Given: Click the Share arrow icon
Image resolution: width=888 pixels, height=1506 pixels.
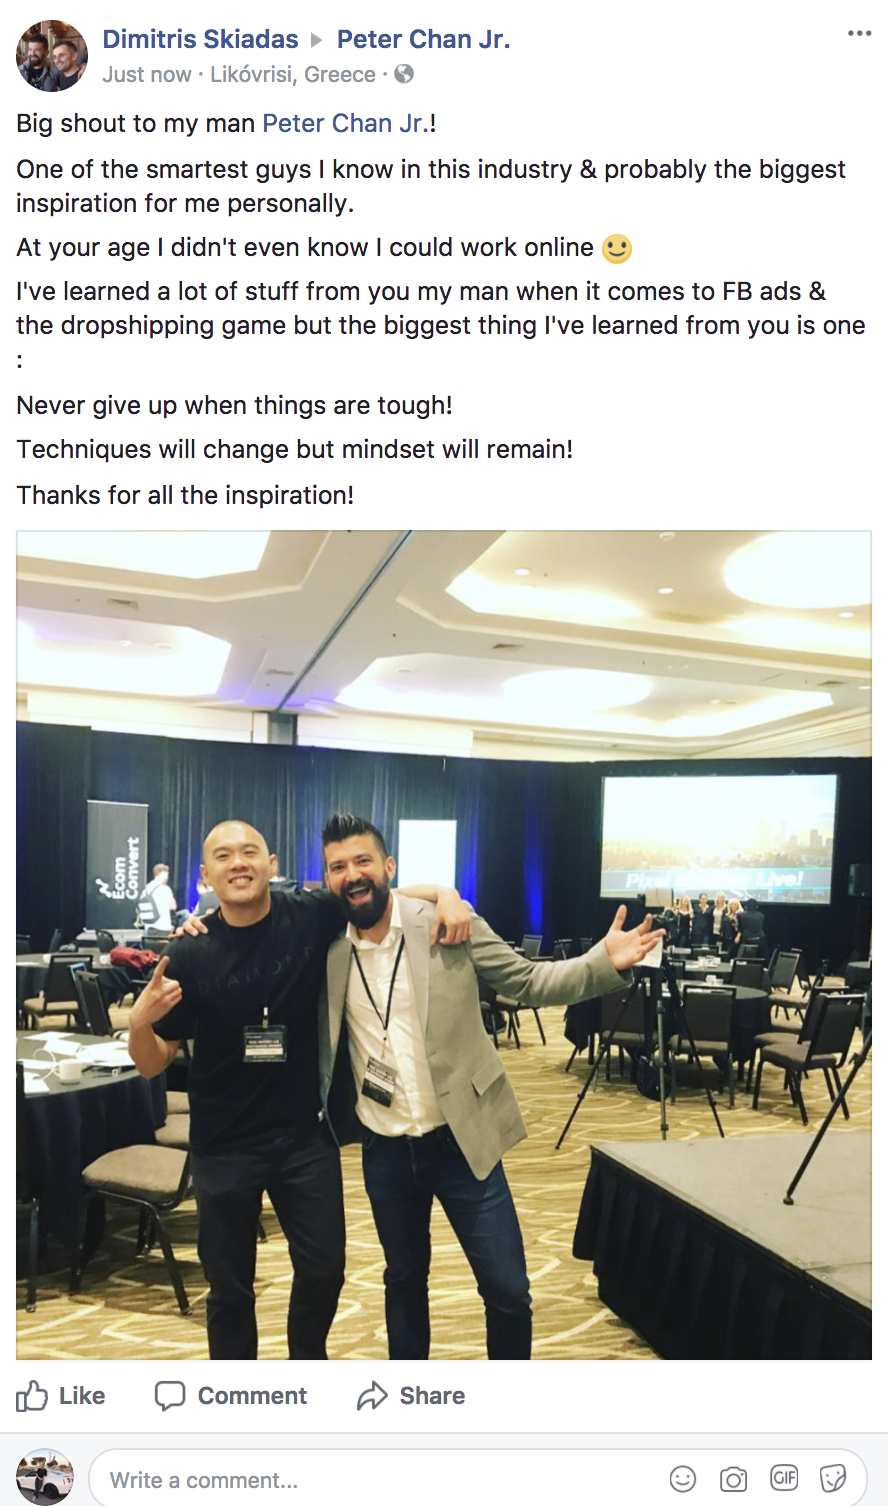Looking at the screenshot, I should click(x=372, y=1396).
